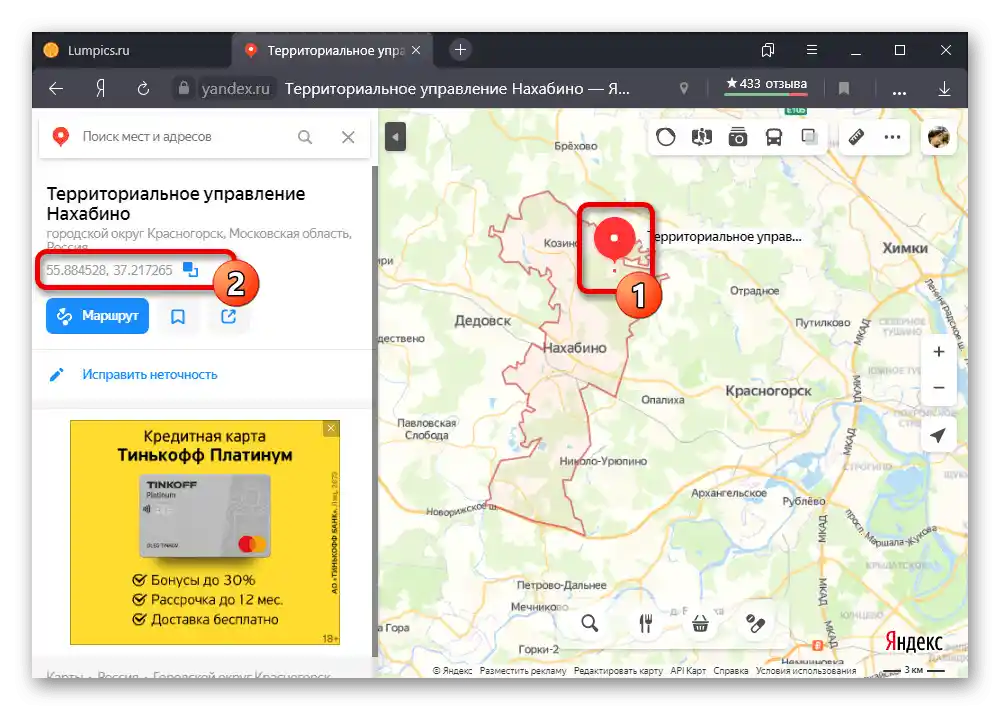Image resolution: width=1000 pixels, height=710 pixels.
Task: Click the coordinates text 55.884528, 37.217265
Action: [x=109, y=270]
